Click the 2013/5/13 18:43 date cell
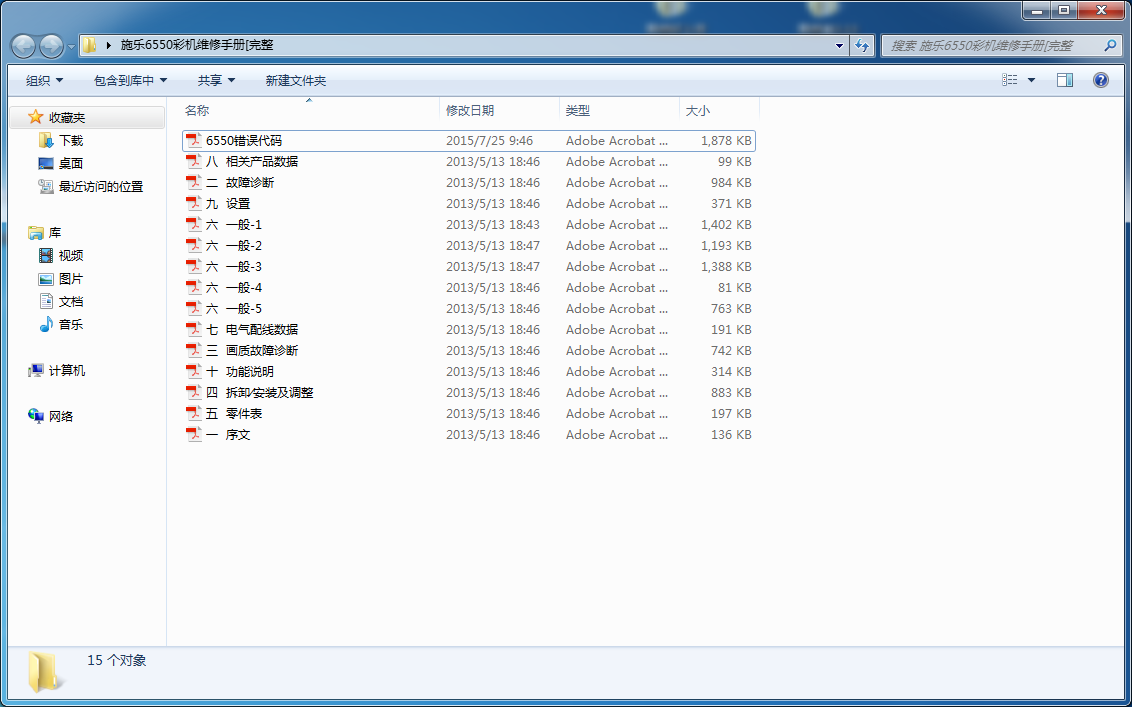1132x707 pixels. pyautogui.click(x=493, y=225)
